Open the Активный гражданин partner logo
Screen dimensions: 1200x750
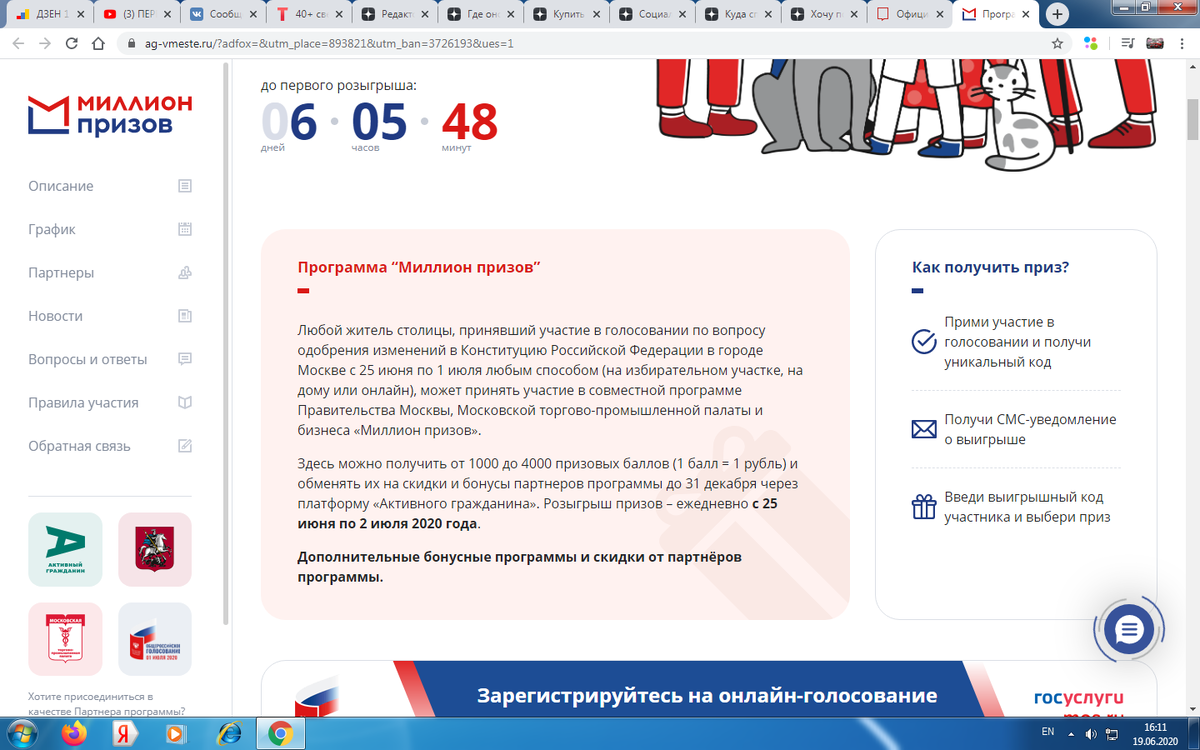click(x=65, y=549)
